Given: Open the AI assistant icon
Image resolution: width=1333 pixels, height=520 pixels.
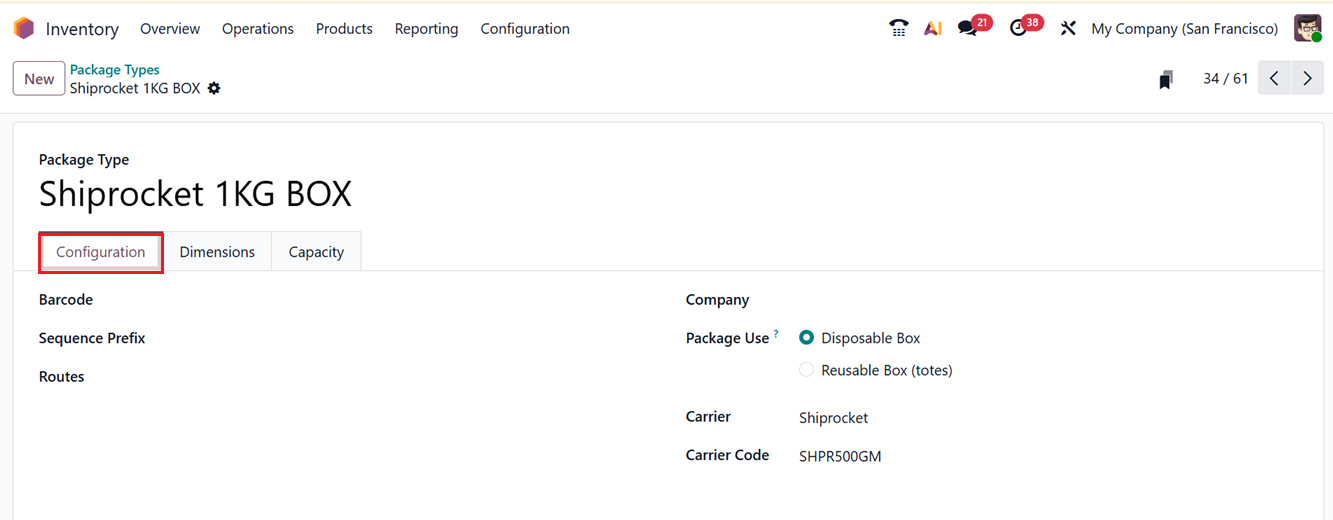Looking at the screenshot, I should point(932,29).
